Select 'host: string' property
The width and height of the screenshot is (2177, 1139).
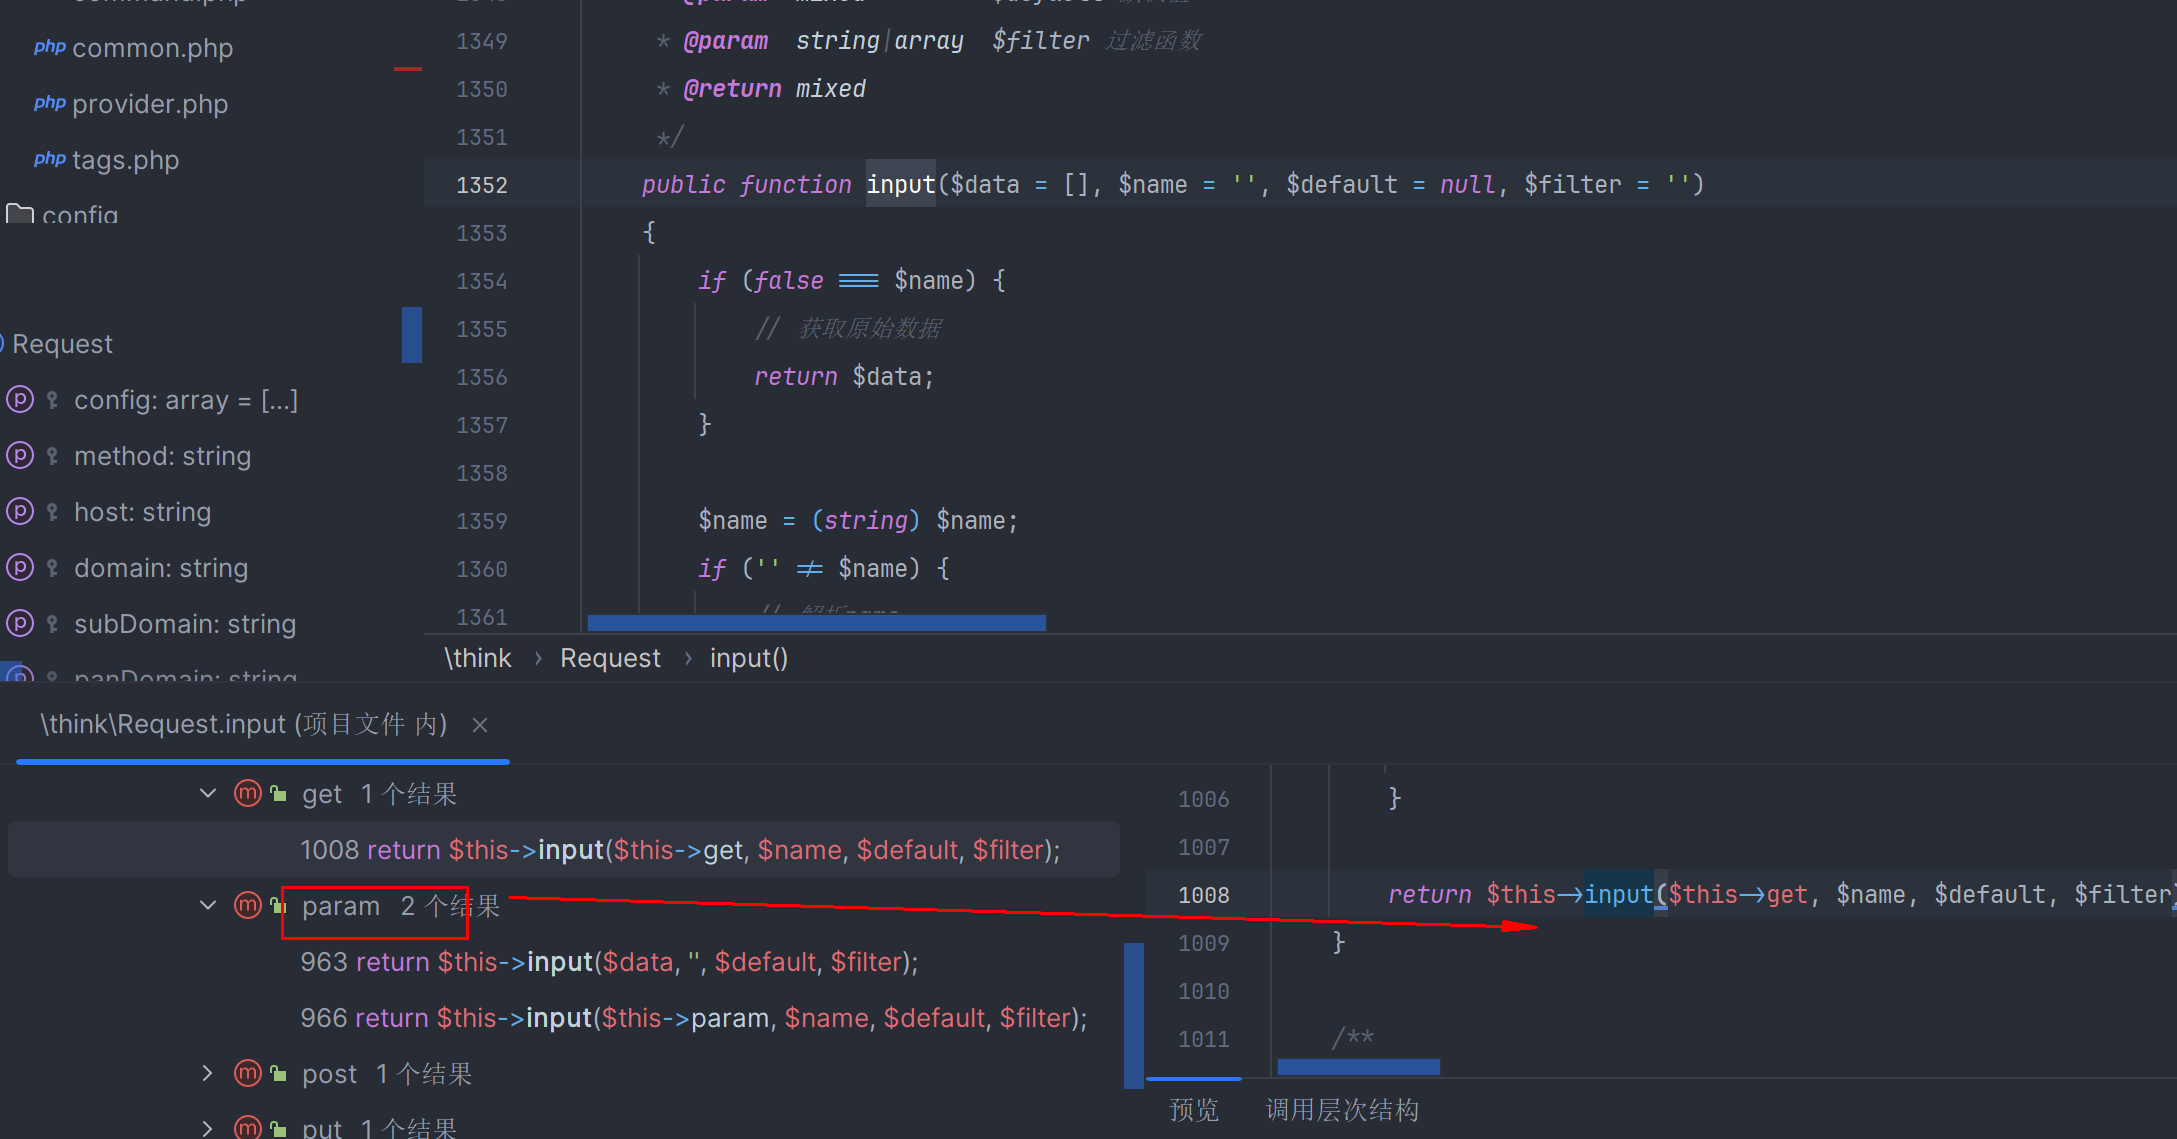coord(143,512)
